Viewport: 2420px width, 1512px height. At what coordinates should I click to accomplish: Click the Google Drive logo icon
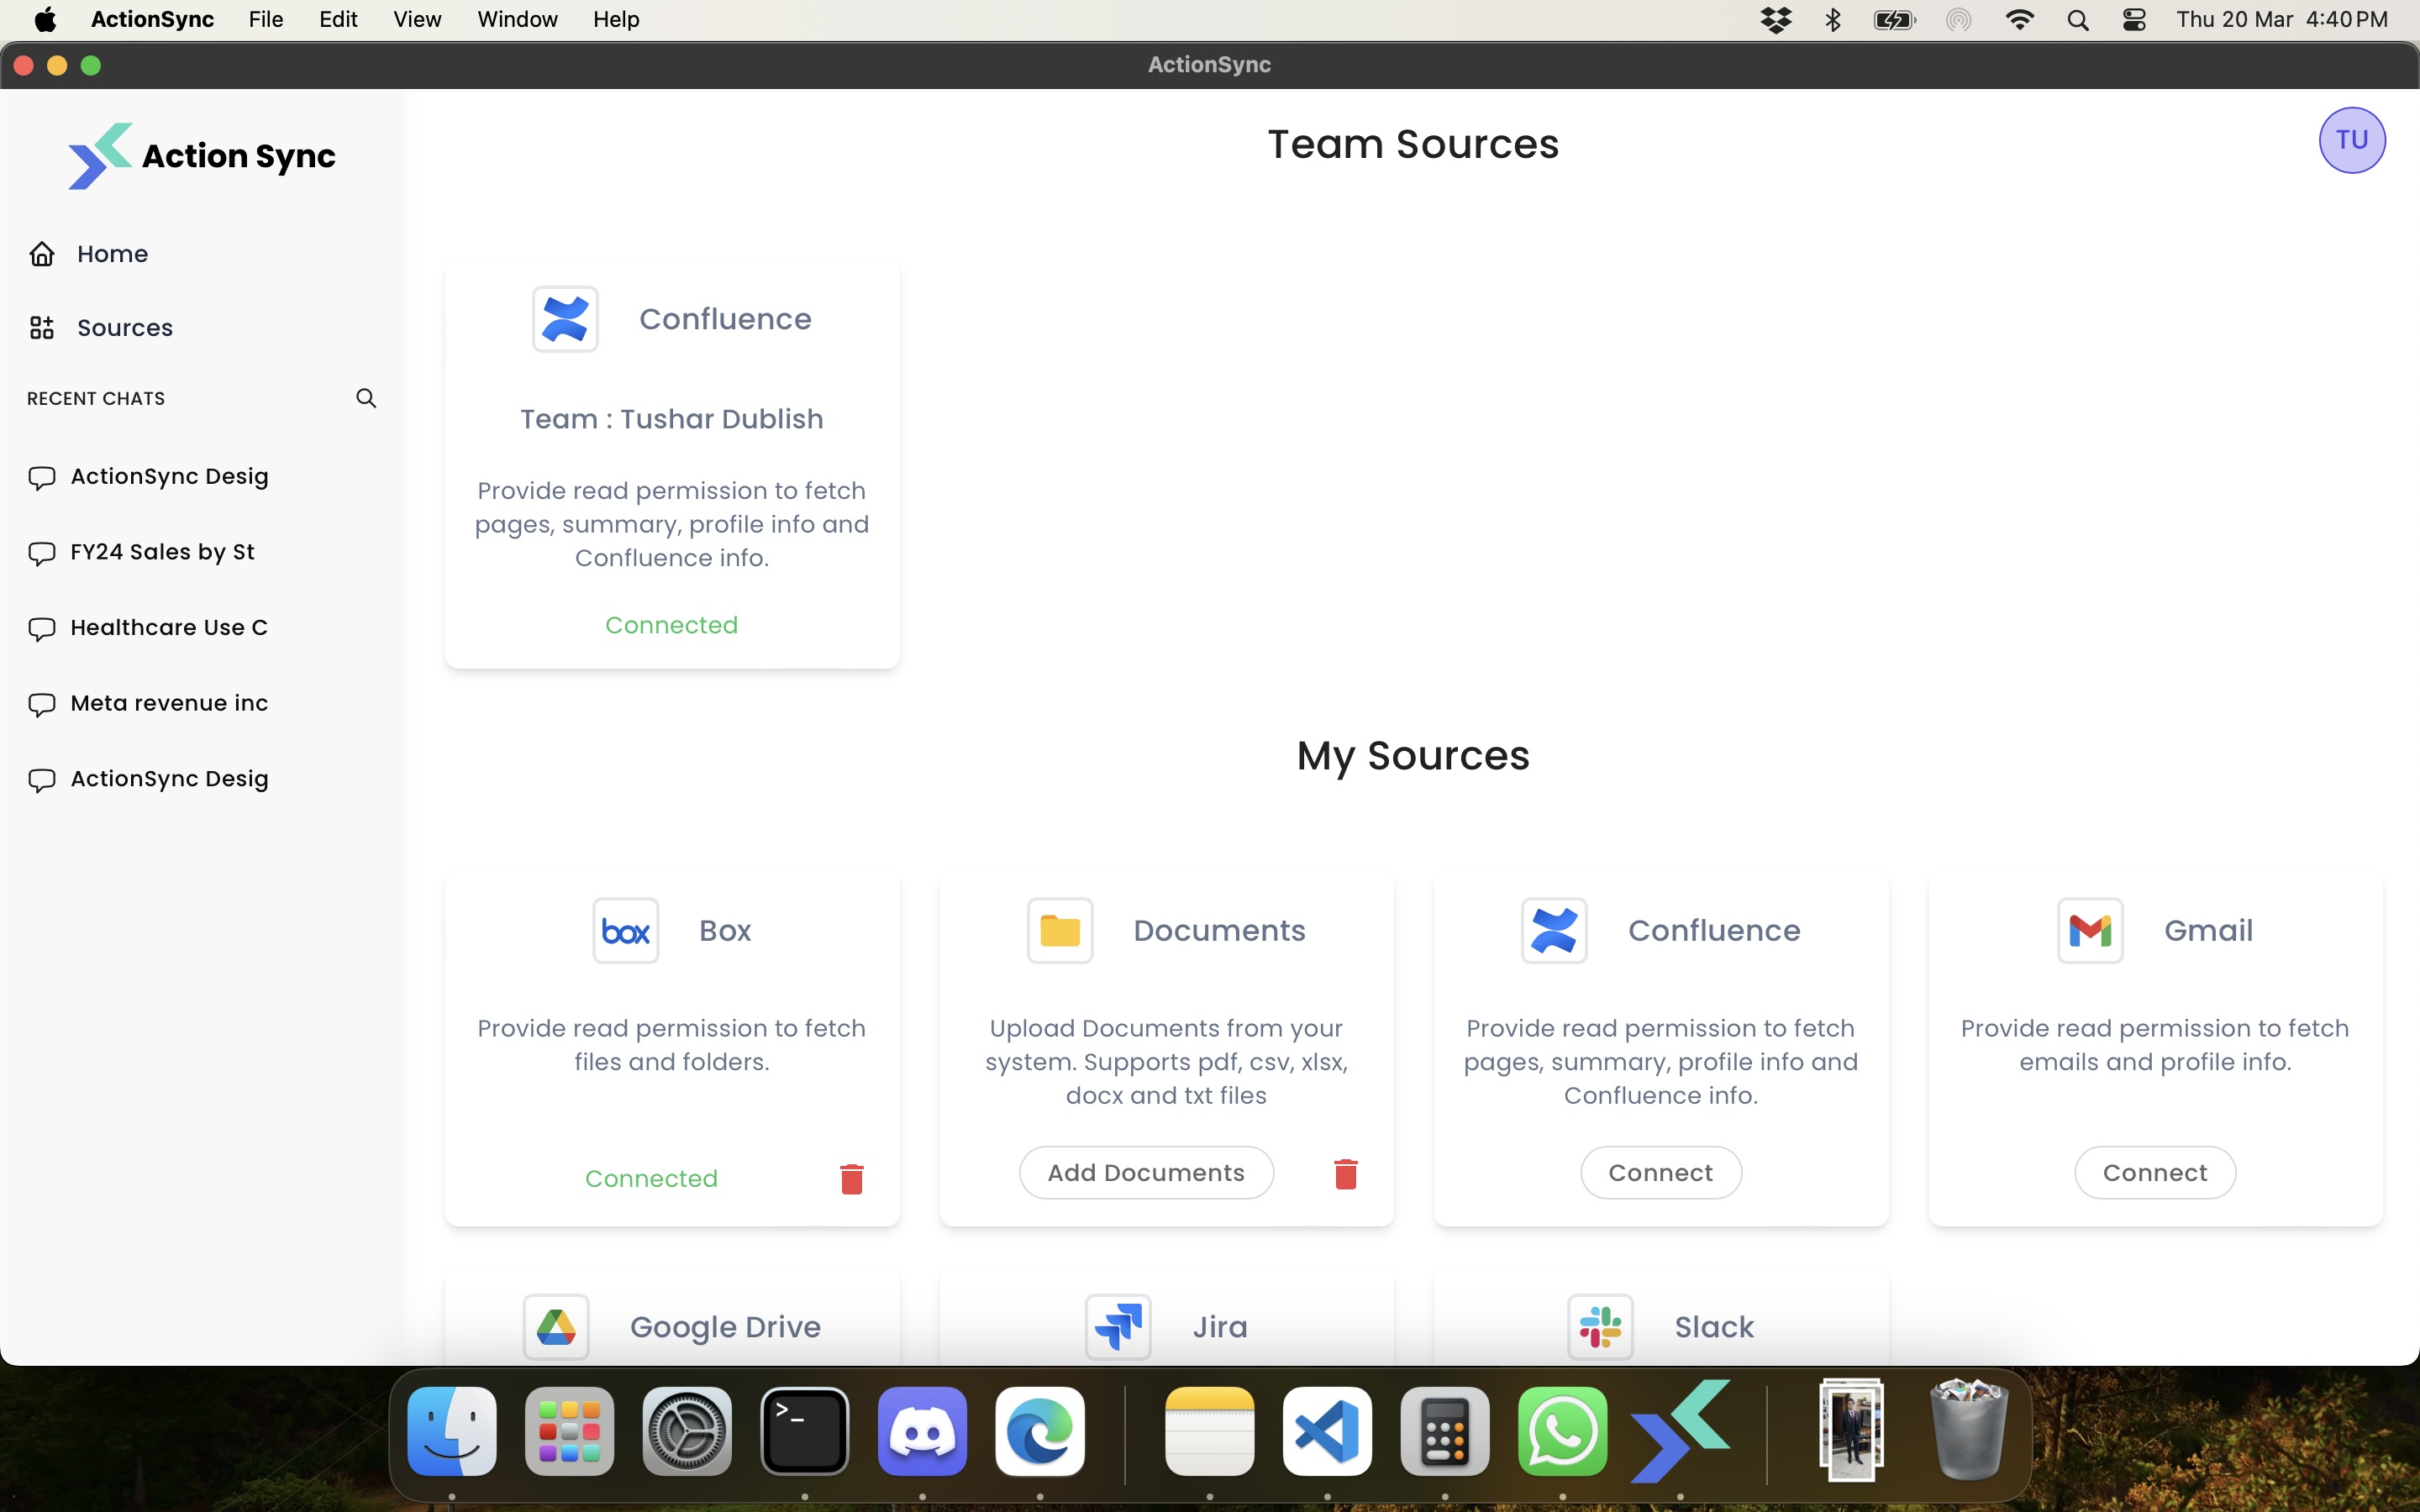tap(556, 1327)
